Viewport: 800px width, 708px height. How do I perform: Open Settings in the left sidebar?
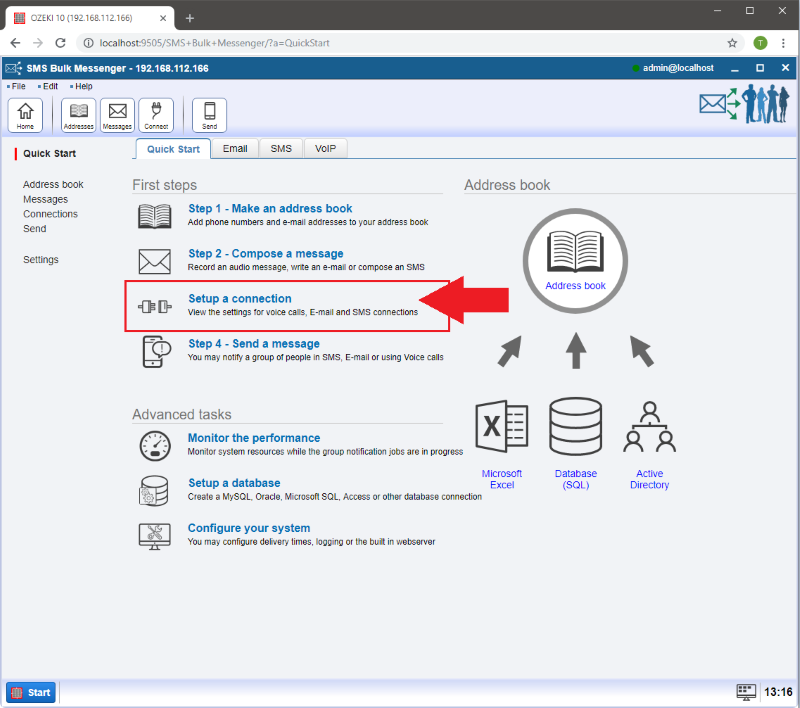(41, 260)
